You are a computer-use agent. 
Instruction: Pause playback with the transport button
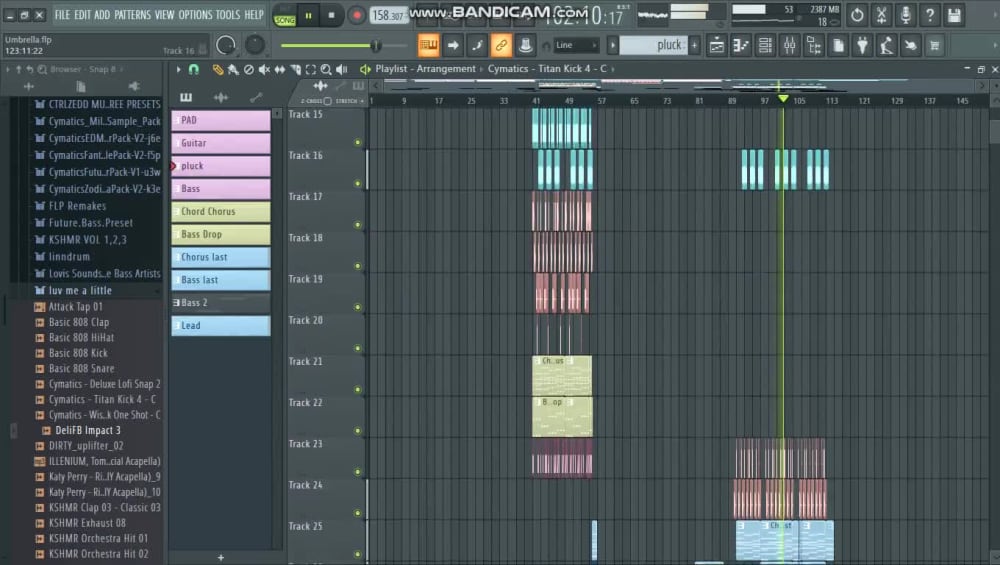point(309,16)
